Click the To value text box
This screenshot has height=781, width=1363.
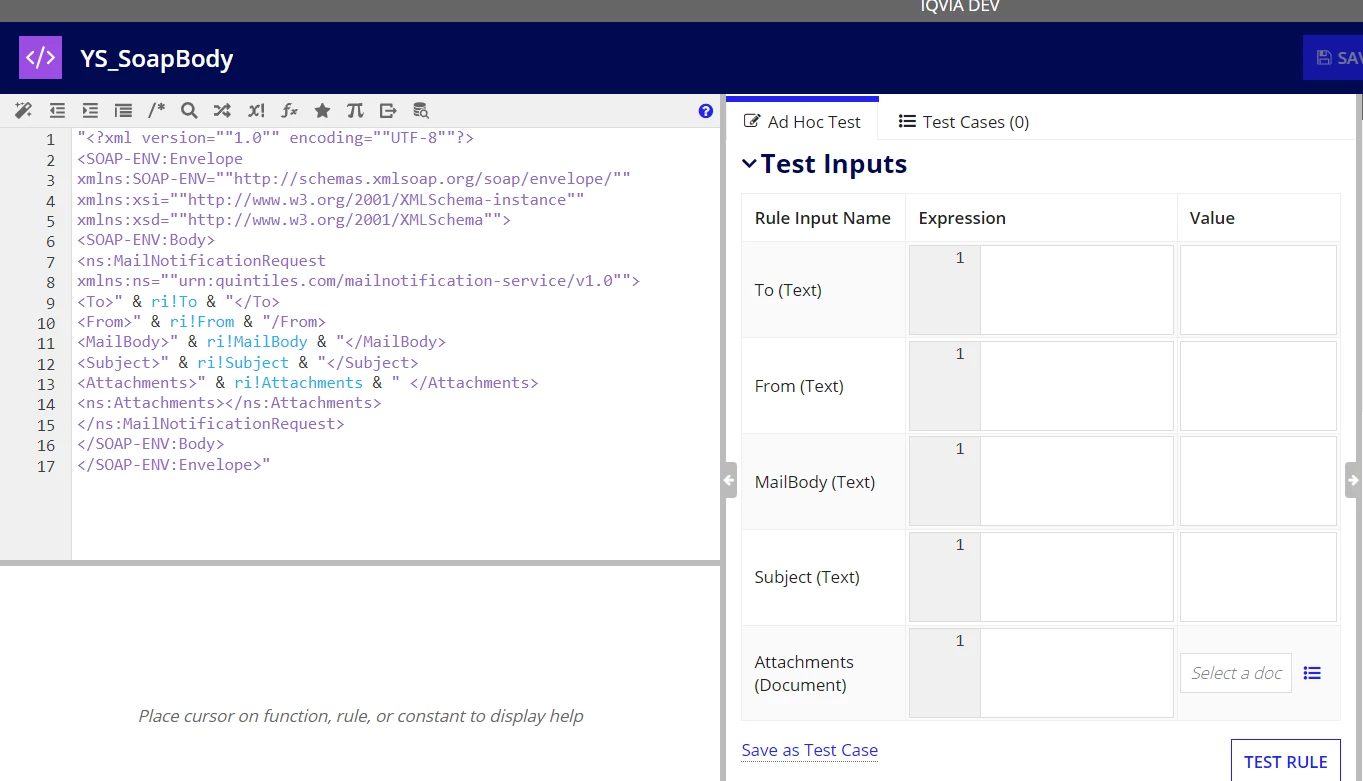1258,290
